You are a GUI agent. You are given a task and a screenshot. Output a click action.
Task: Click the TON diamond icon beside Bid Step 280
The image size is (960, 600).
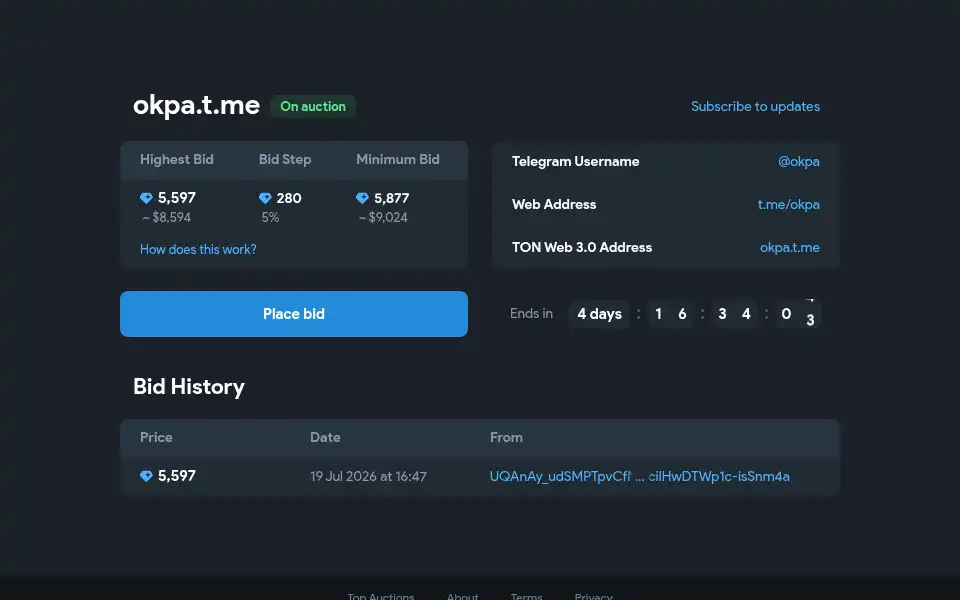coord(265,198)
